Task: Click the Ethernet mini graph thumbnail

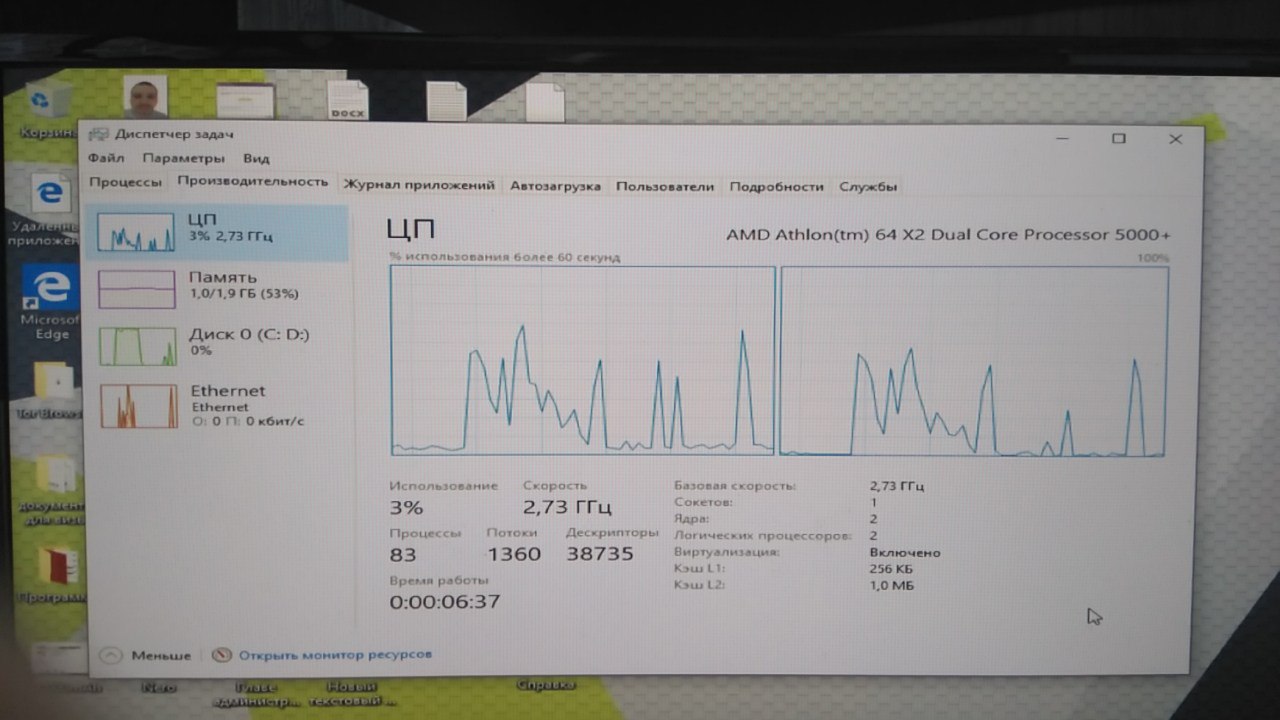Action: [x=139, y=406]
